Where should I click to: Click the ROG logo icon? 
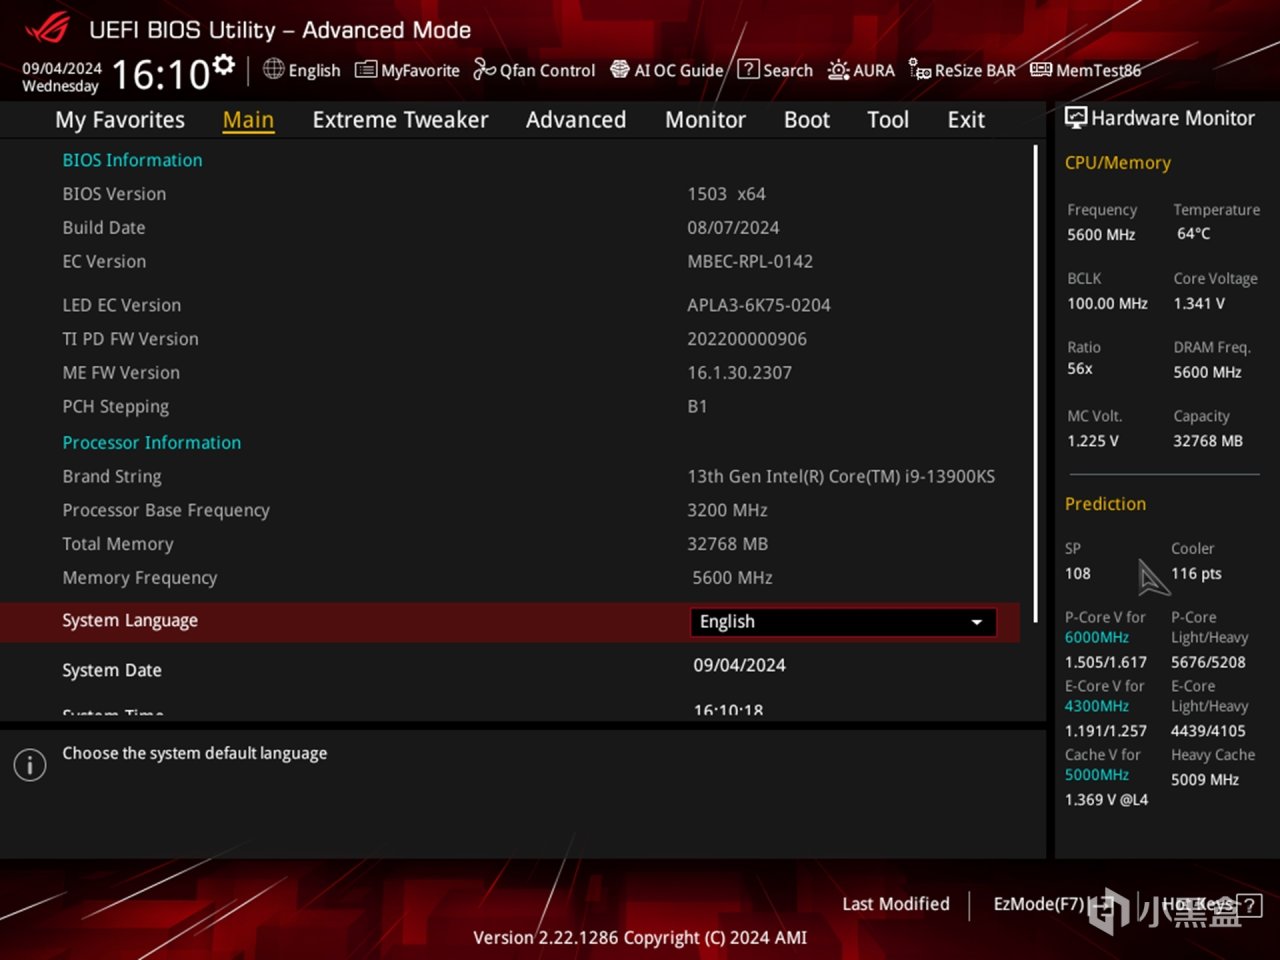pos(46,28)
